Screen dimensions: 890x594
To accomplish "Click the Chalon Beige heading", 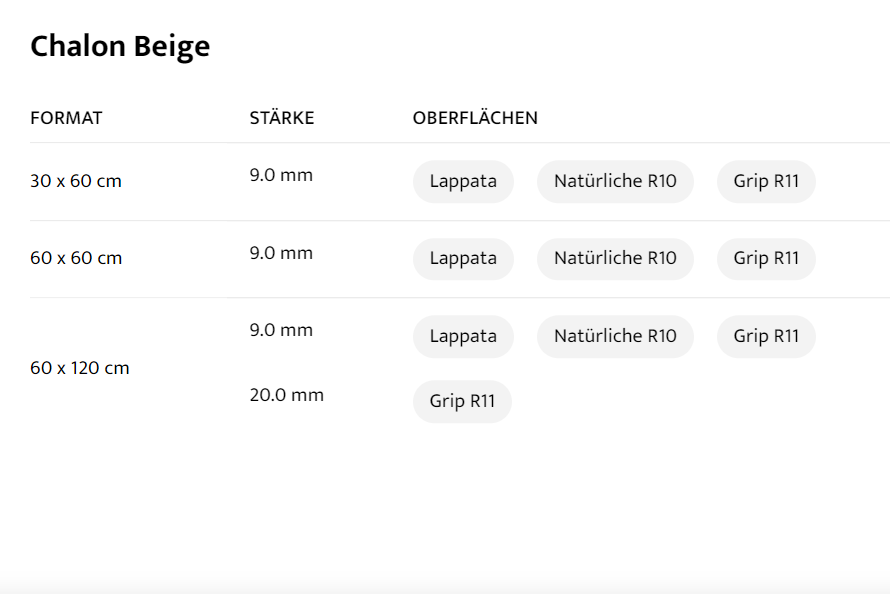I will [120, 46].
